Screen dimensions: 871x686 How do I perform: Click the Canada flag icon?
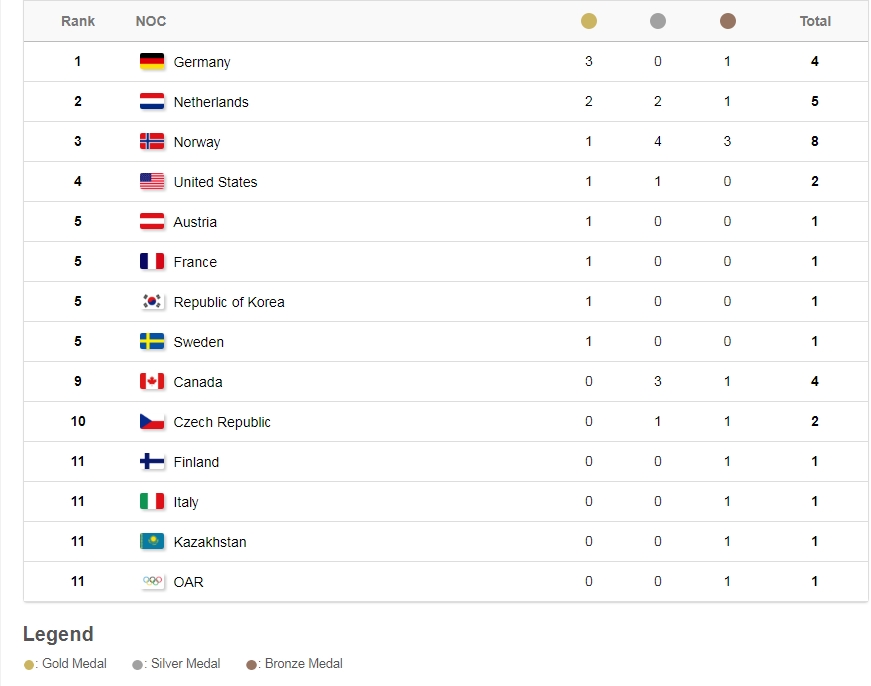pyautogui.click(x=152, y=382)
